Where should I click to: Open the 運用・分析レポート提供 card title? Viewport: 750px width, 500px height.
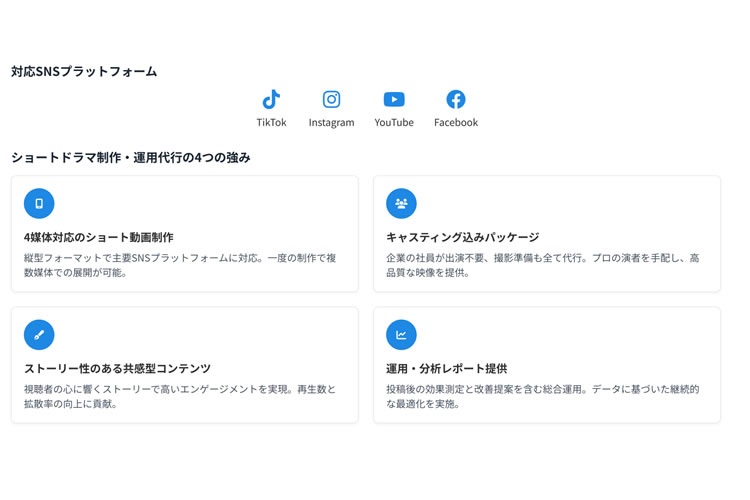click(x=446, y=368)
